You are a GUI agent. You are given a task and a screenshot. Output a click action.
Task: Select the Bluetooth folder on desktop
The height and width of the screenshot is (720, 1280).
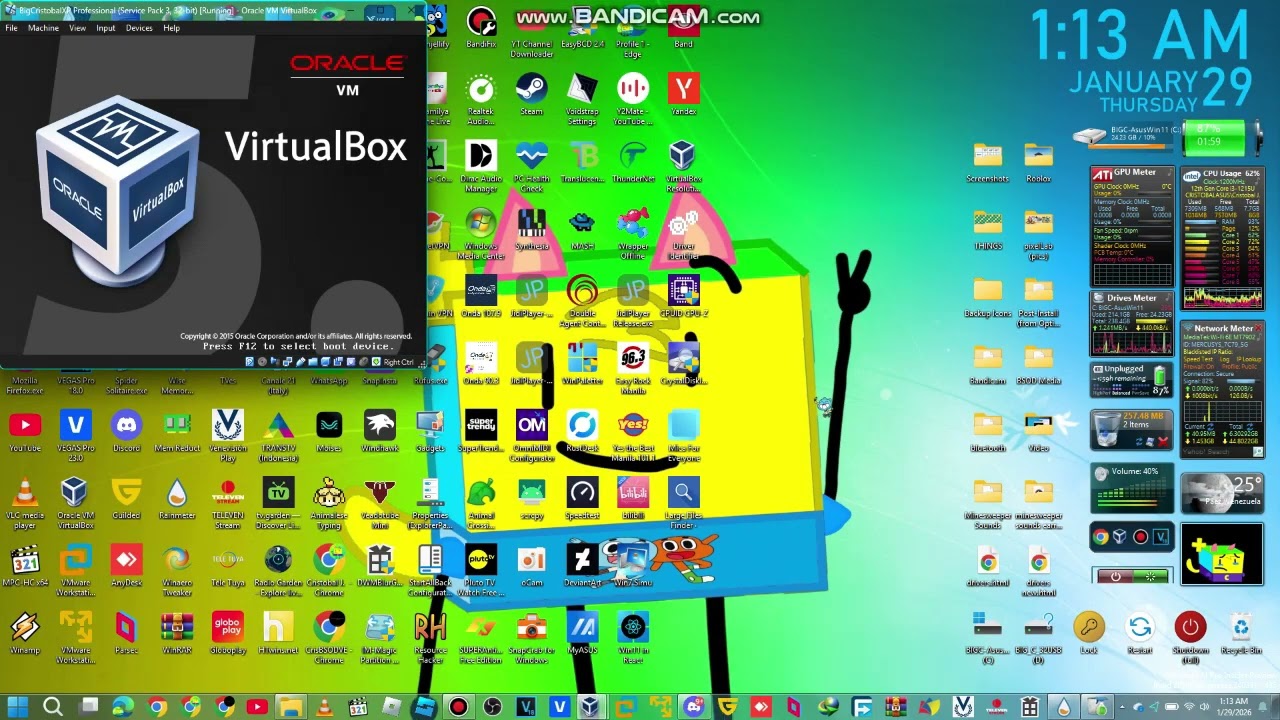pyautogui.click(x=987, y=432)
